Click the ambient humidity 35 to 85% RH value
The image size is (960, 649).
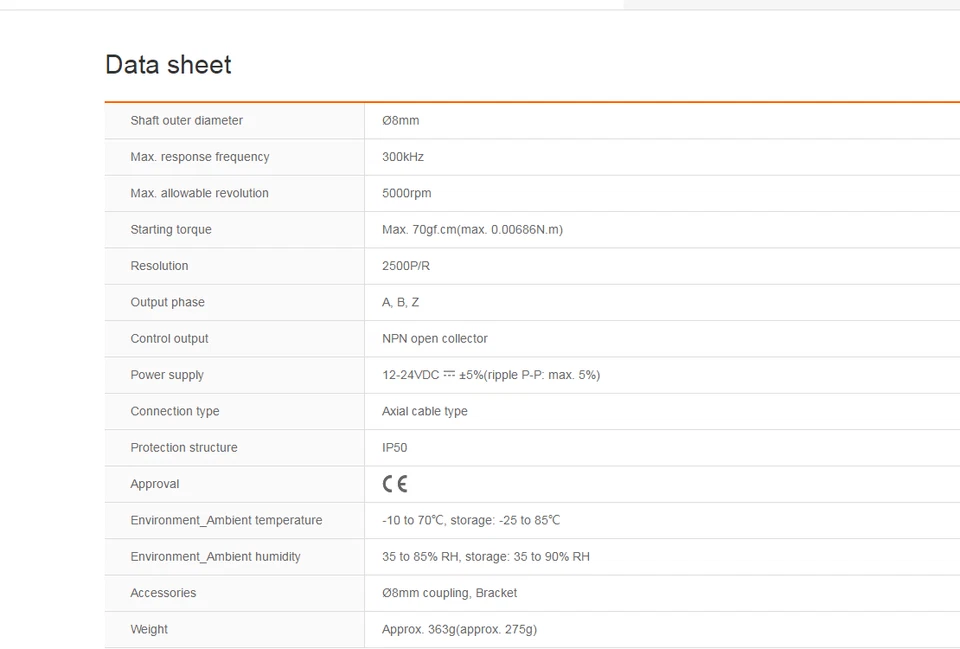pyautogui.click(x=485, y=557)
